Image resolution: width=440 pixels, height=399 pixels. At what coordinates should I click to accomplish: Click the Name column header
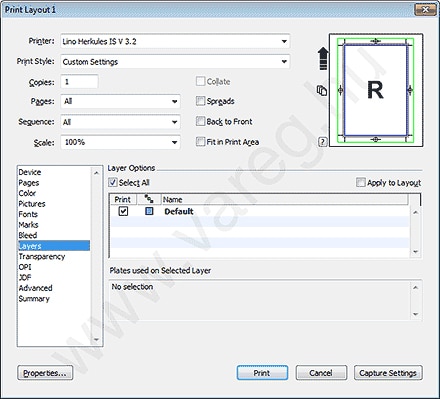285,199
